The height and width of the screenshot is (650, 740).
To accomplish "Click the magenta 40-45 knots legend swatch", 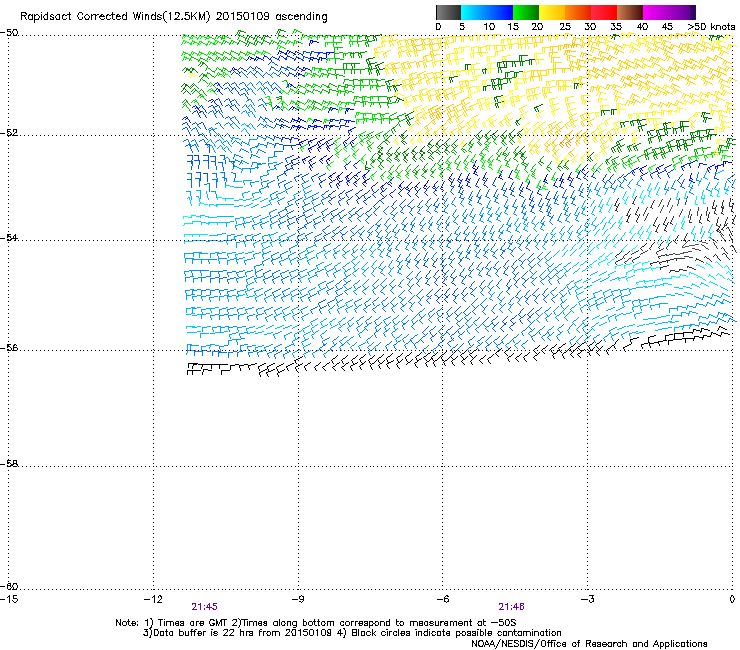I will tap(656, 12).
